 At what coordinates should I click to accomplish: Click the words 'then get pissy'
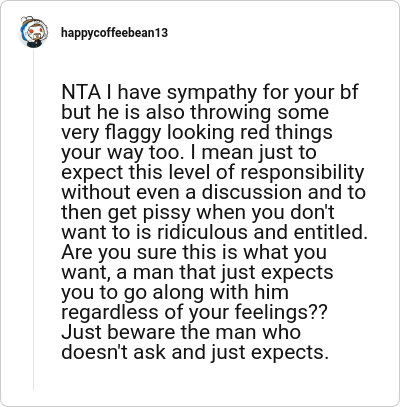pyautogui.click(x=126, y=213)
